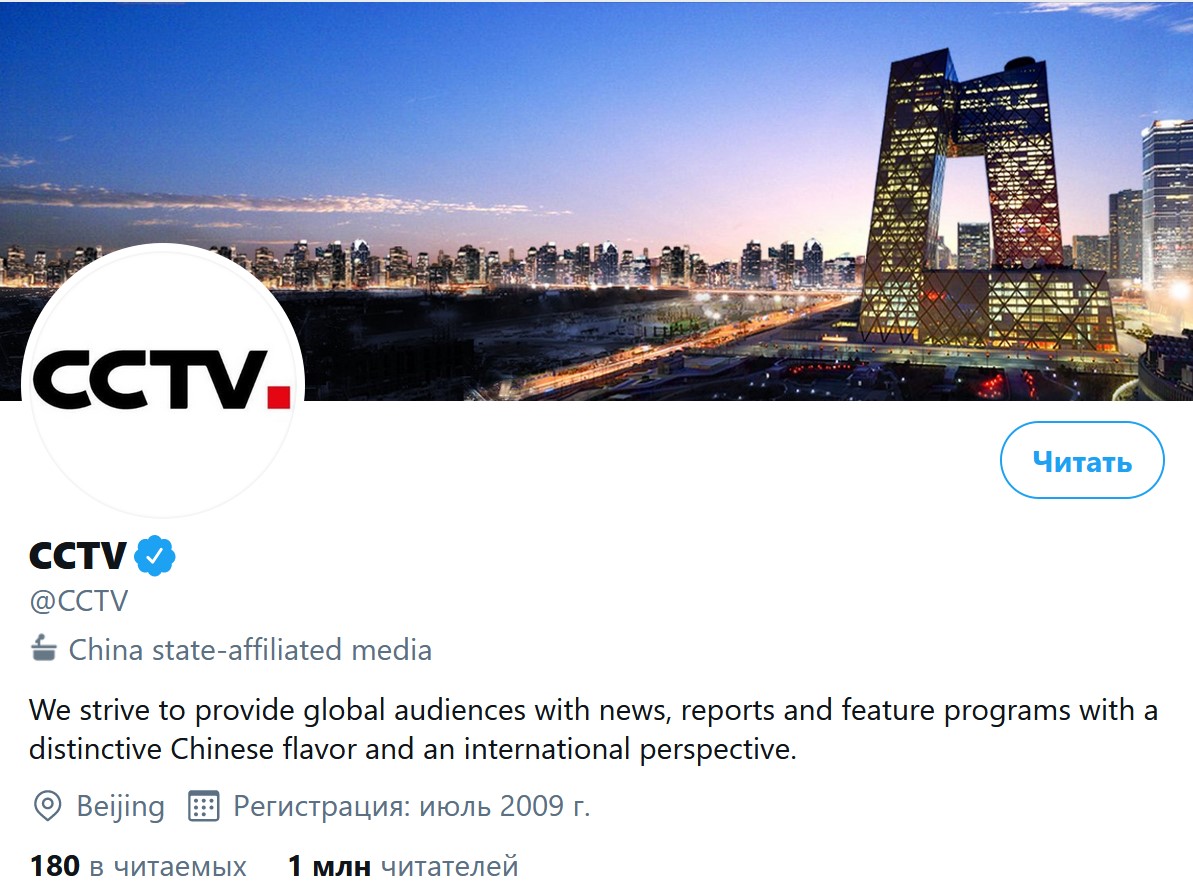Screen dimensions: 1193x891
Task: Open the 180 в читаемых following list
Action: (138, 866)
